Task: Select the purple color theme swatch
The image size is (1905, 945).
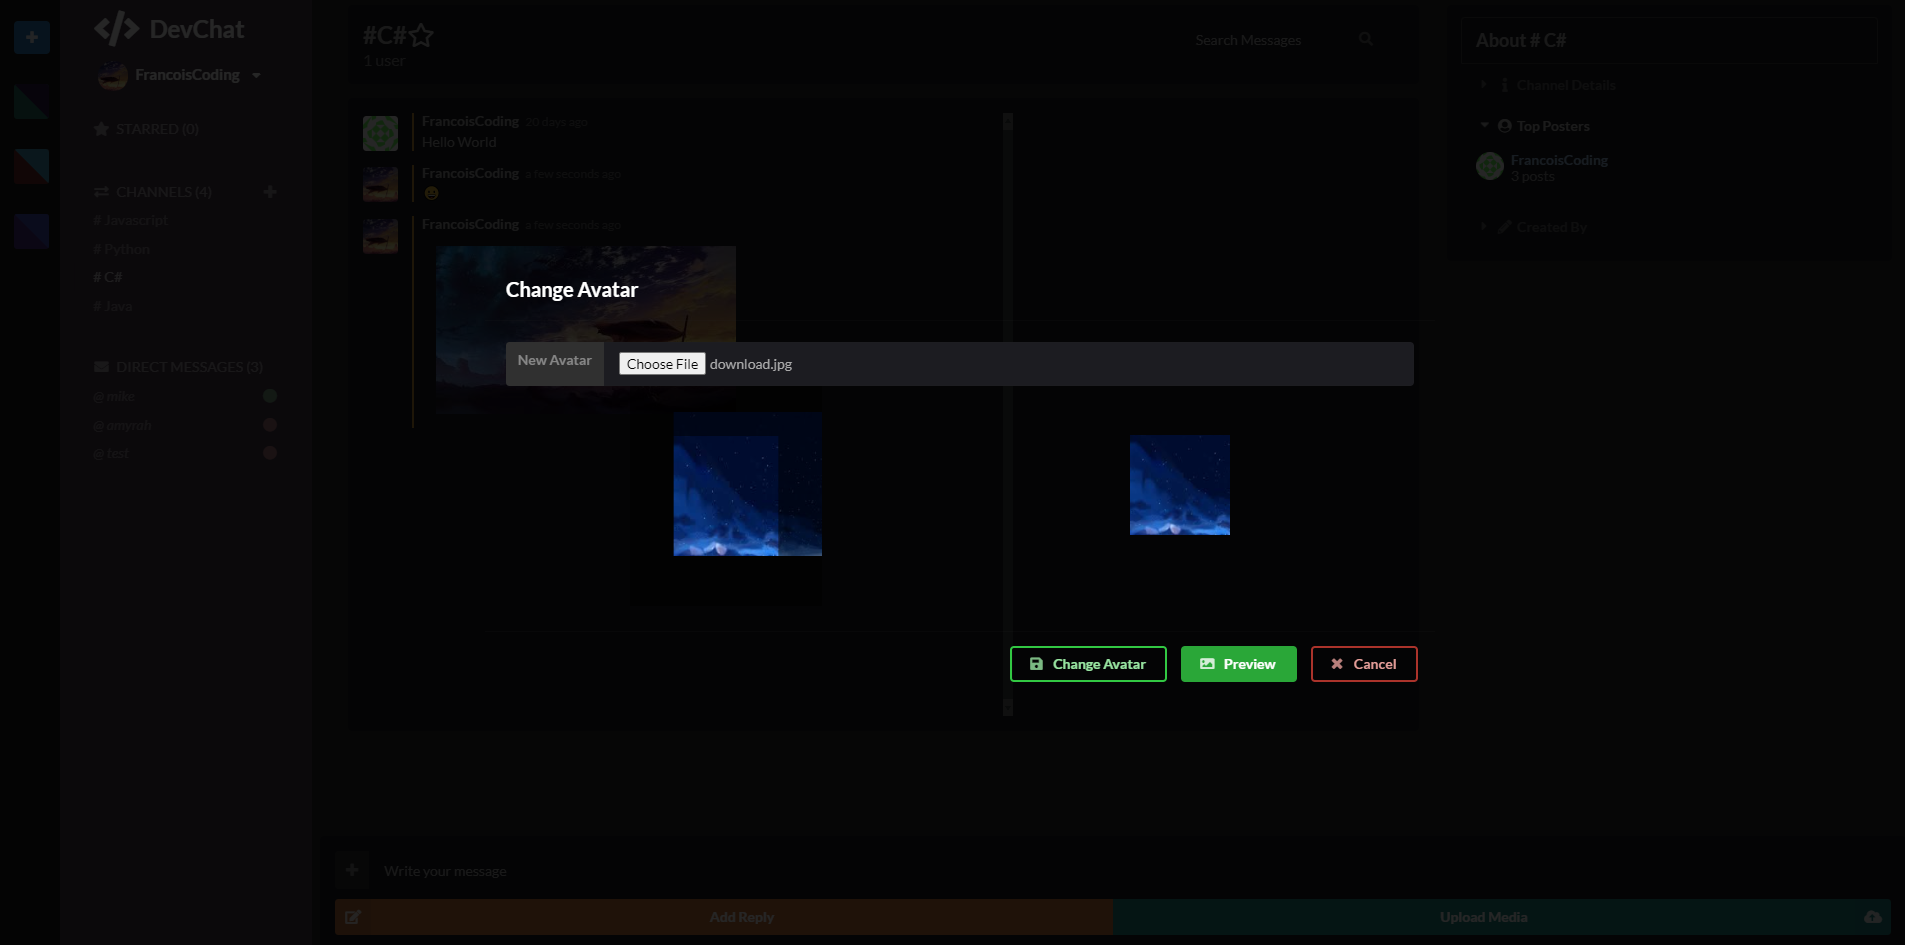Action: [32, 231]
